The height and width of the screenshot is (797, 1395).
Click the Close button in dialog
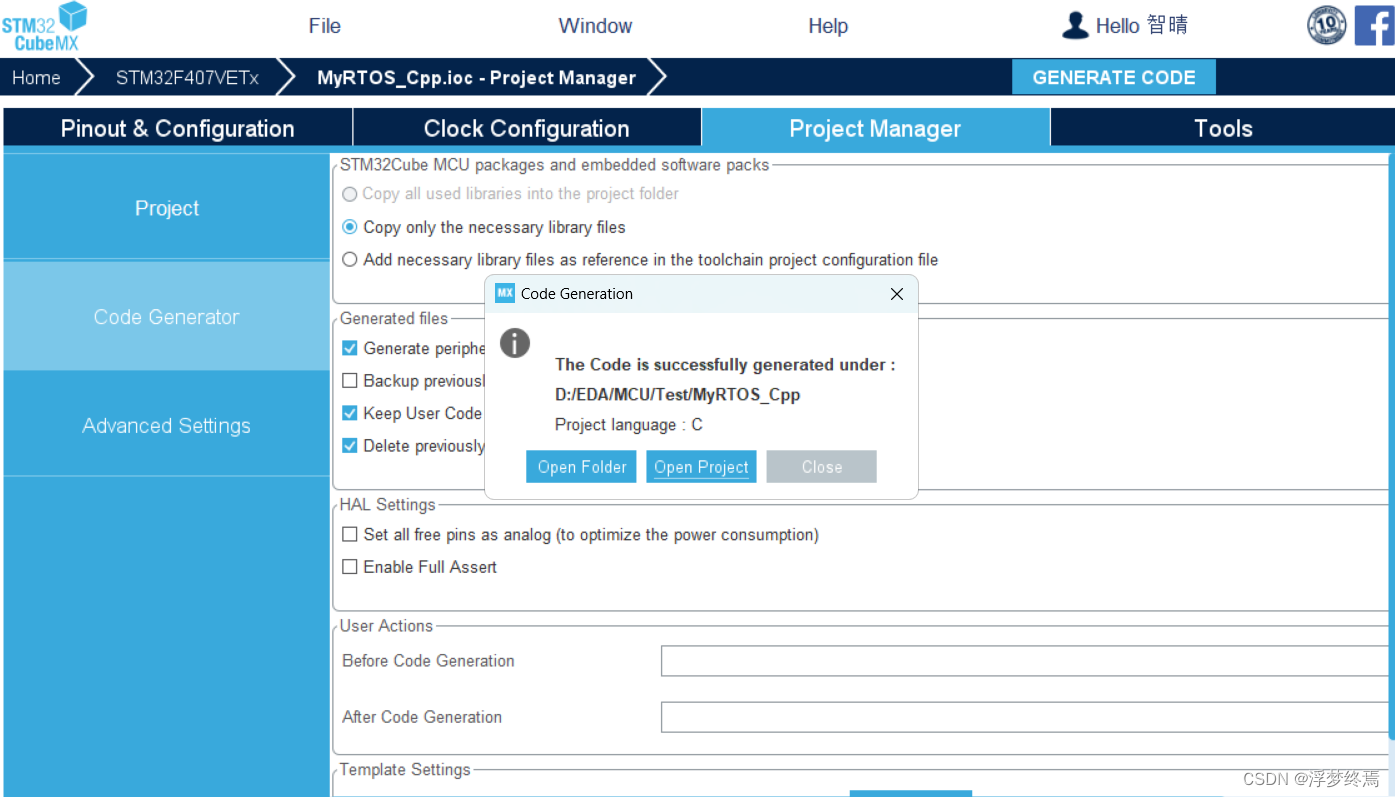click(821, 467)
